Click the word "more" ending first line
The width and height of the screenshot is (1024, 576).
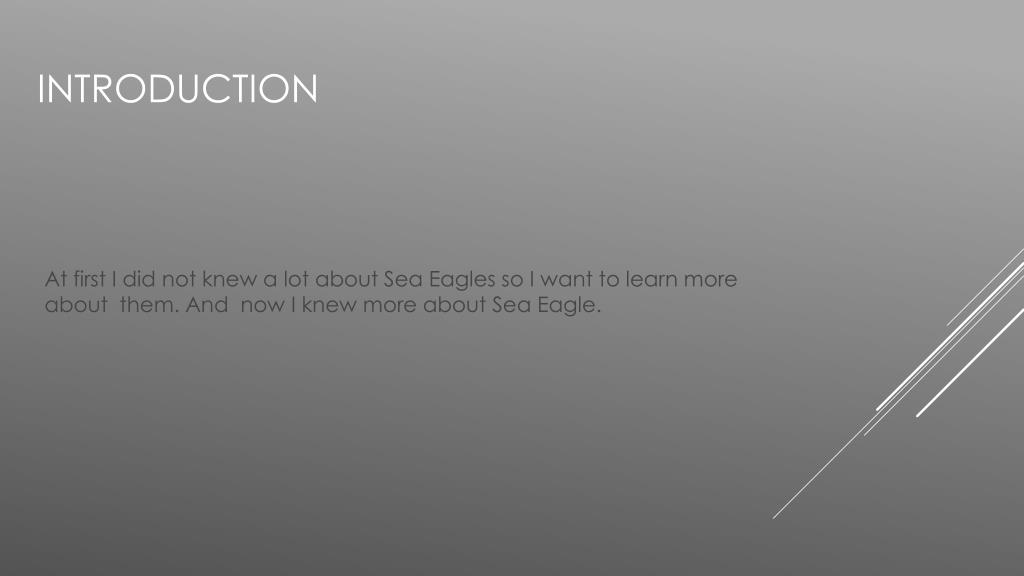coord(711,280)
